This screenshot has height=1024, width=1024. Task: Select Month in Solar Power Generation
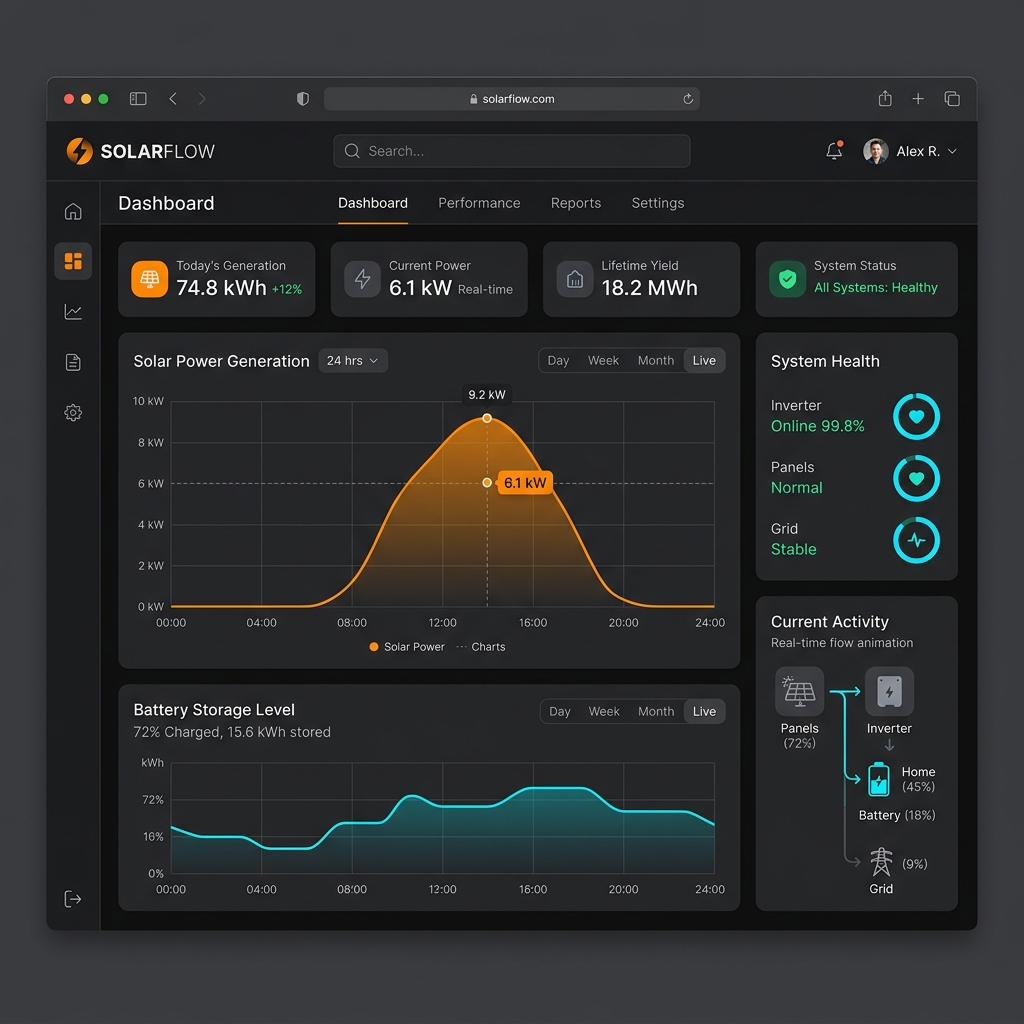tap(656, 360)
